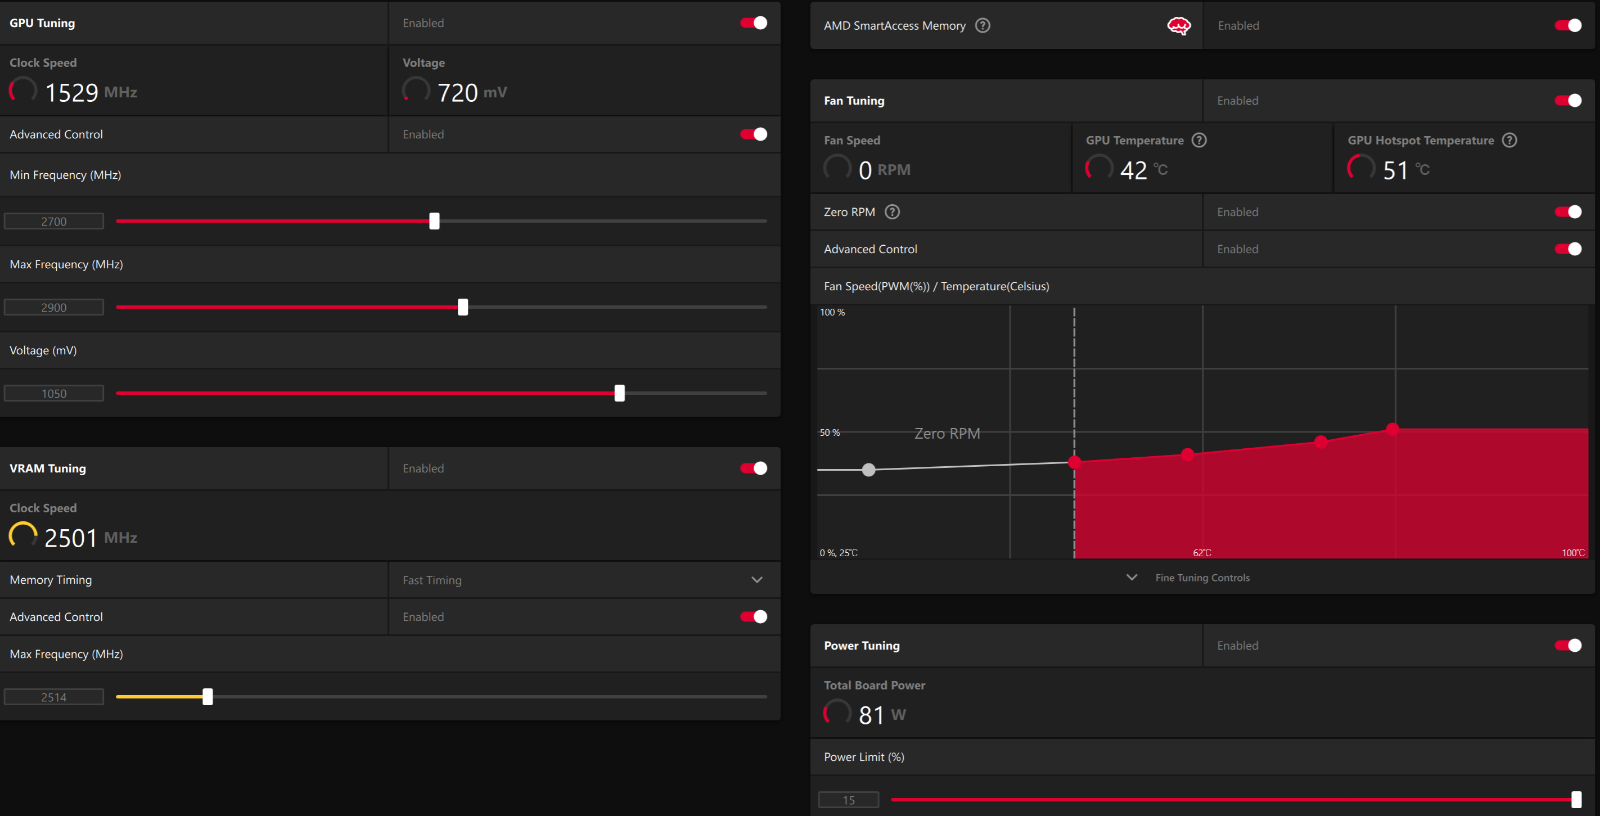Open the GPU Temperature help icon
This screenshot has height=816, width=1600.
(x=1199, y=140)
